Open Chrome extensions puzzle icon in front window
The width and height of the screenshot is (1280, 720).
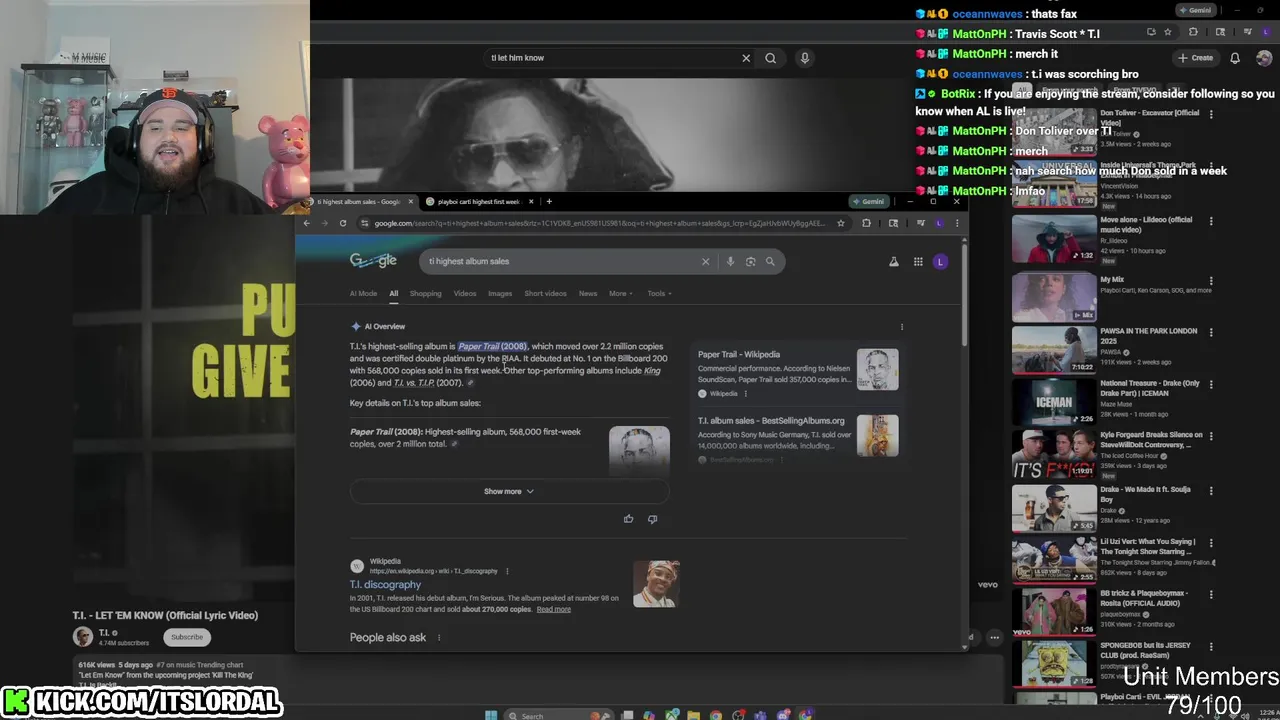[x=866, y=223]
